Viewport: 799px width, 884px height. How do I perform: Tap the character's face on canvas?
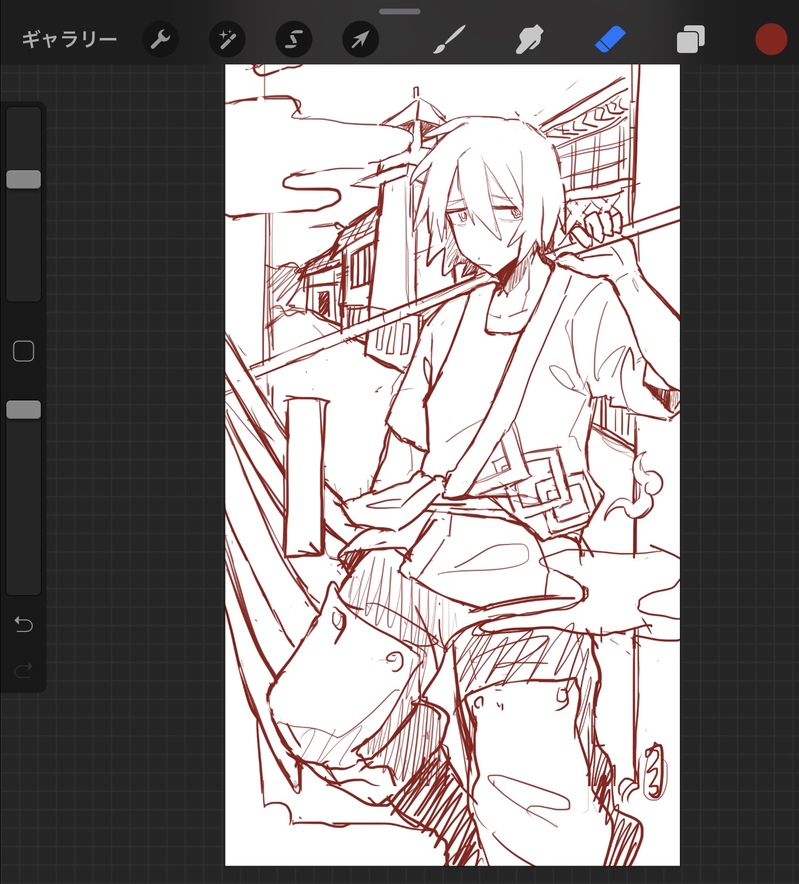click(x=488, y=226)
